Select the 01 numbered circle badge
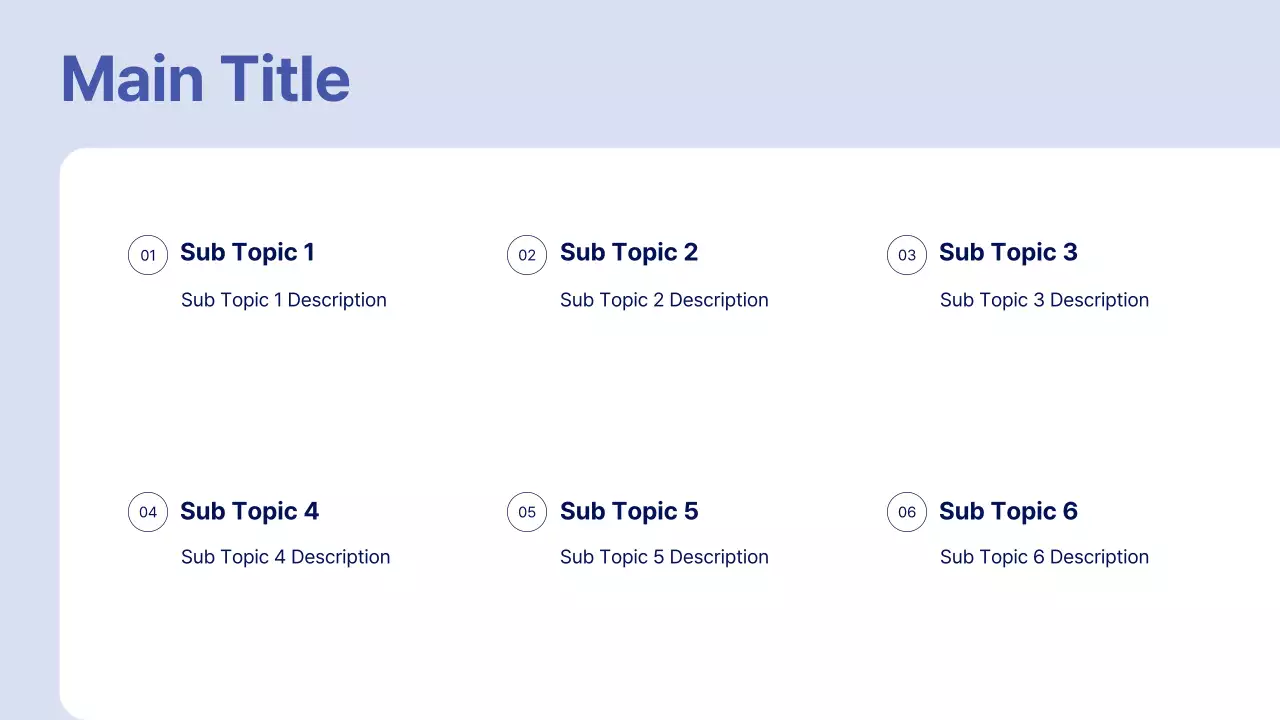1280x720 pixels. [148, 255]
